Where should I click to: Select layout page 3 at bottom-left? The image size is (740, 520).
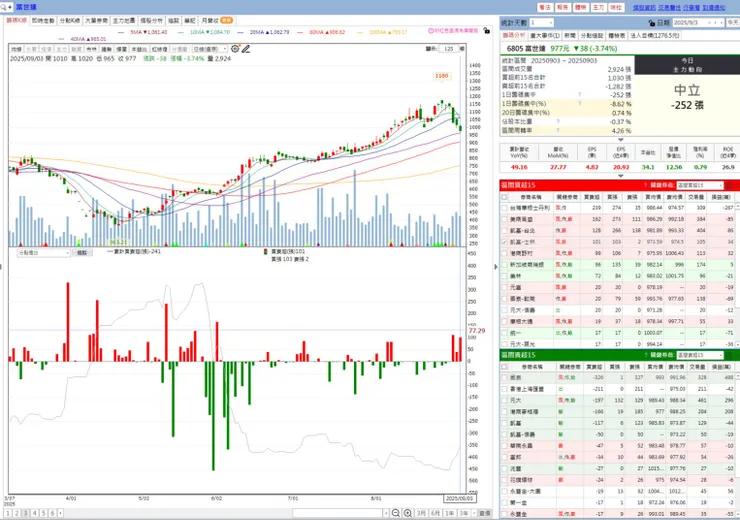coord(25,513)
